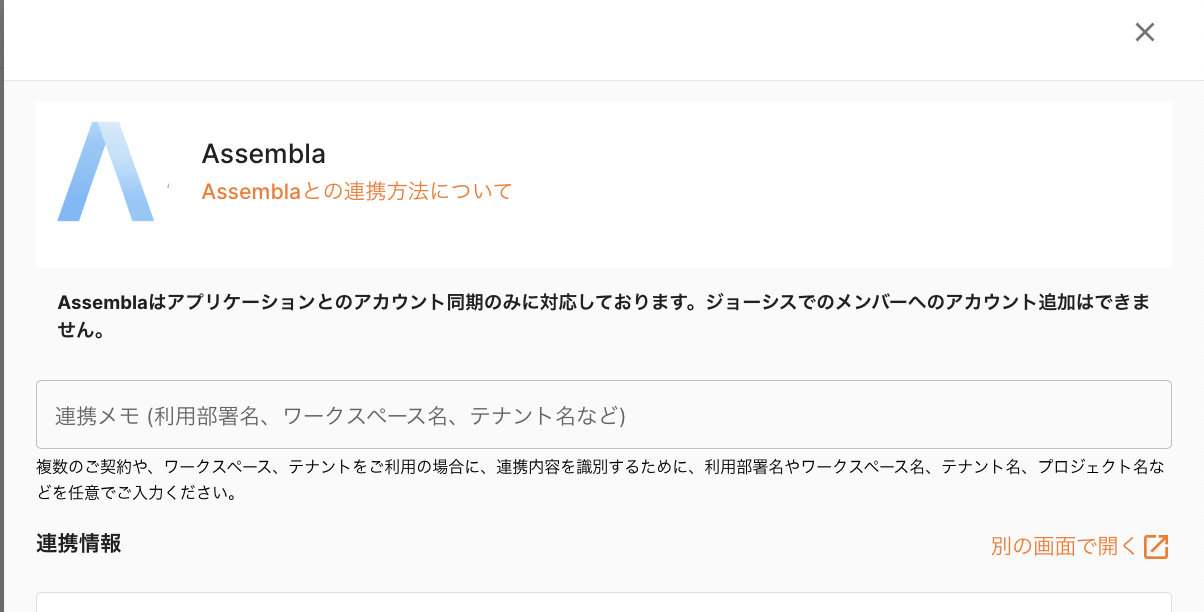
Task: Click the notice's last line ending せん。
Action: coord(82,331)
